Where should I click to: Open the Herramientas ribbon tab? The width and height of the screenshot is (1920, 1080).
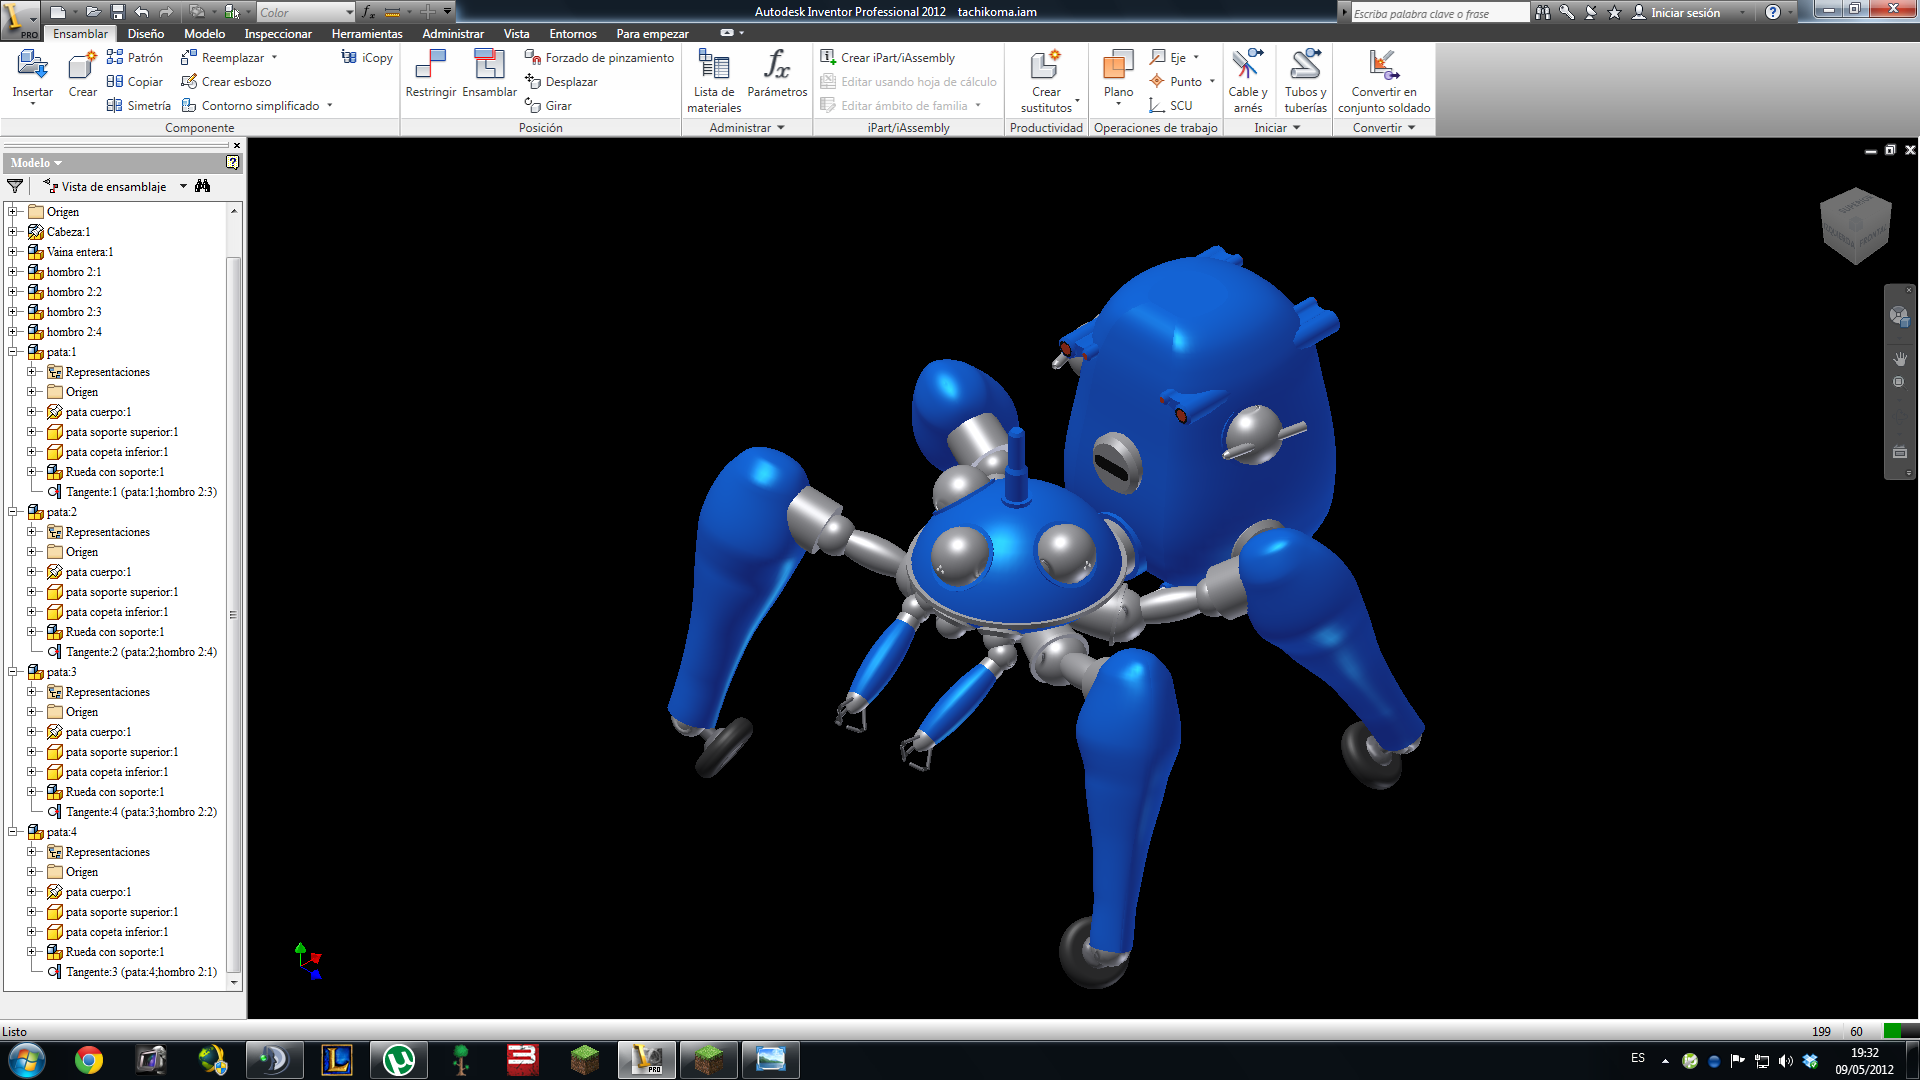click(367, 33)
